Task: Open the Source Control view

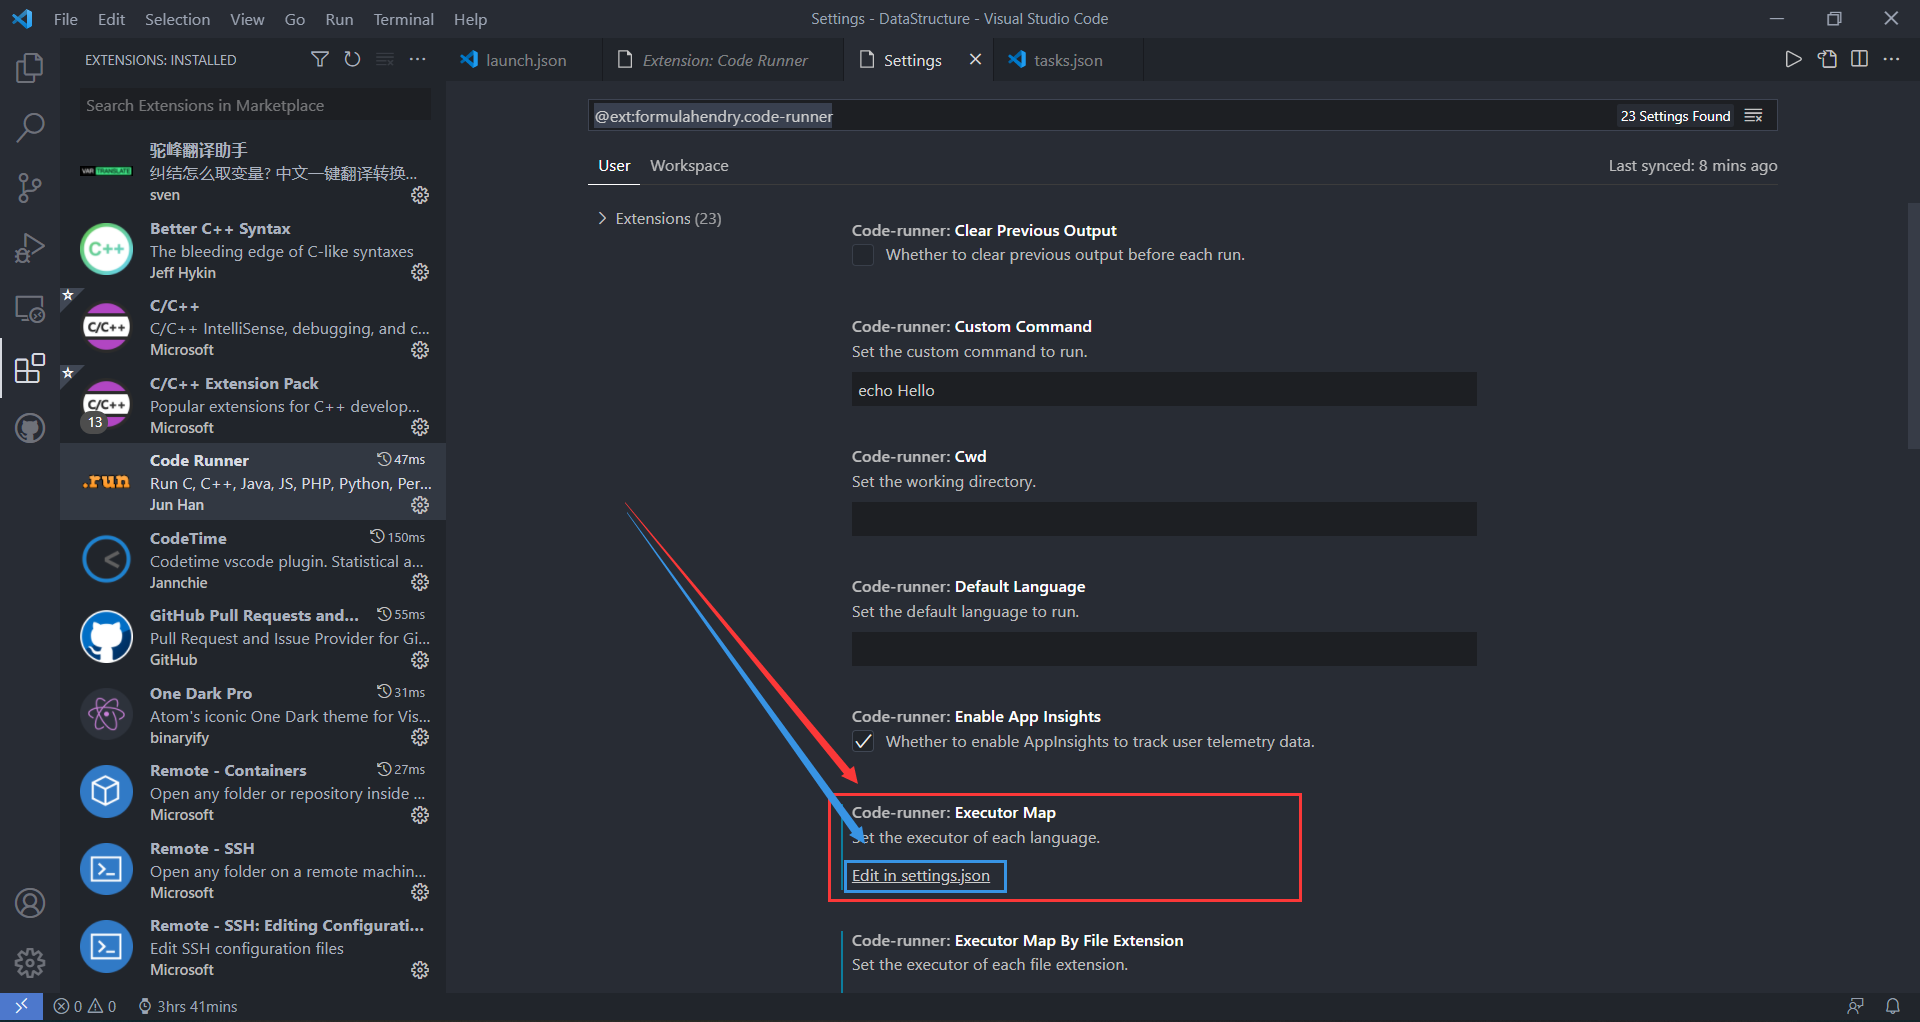Action: pyautogui.click(x=30, y=188)
